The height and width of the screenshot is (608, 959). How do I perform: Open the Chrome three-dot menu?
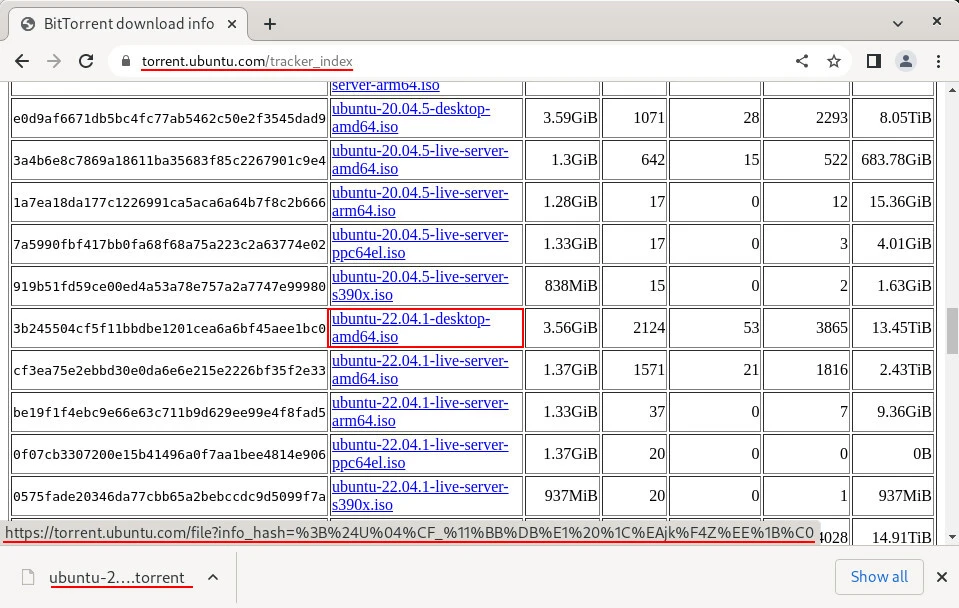pos(937,61)
